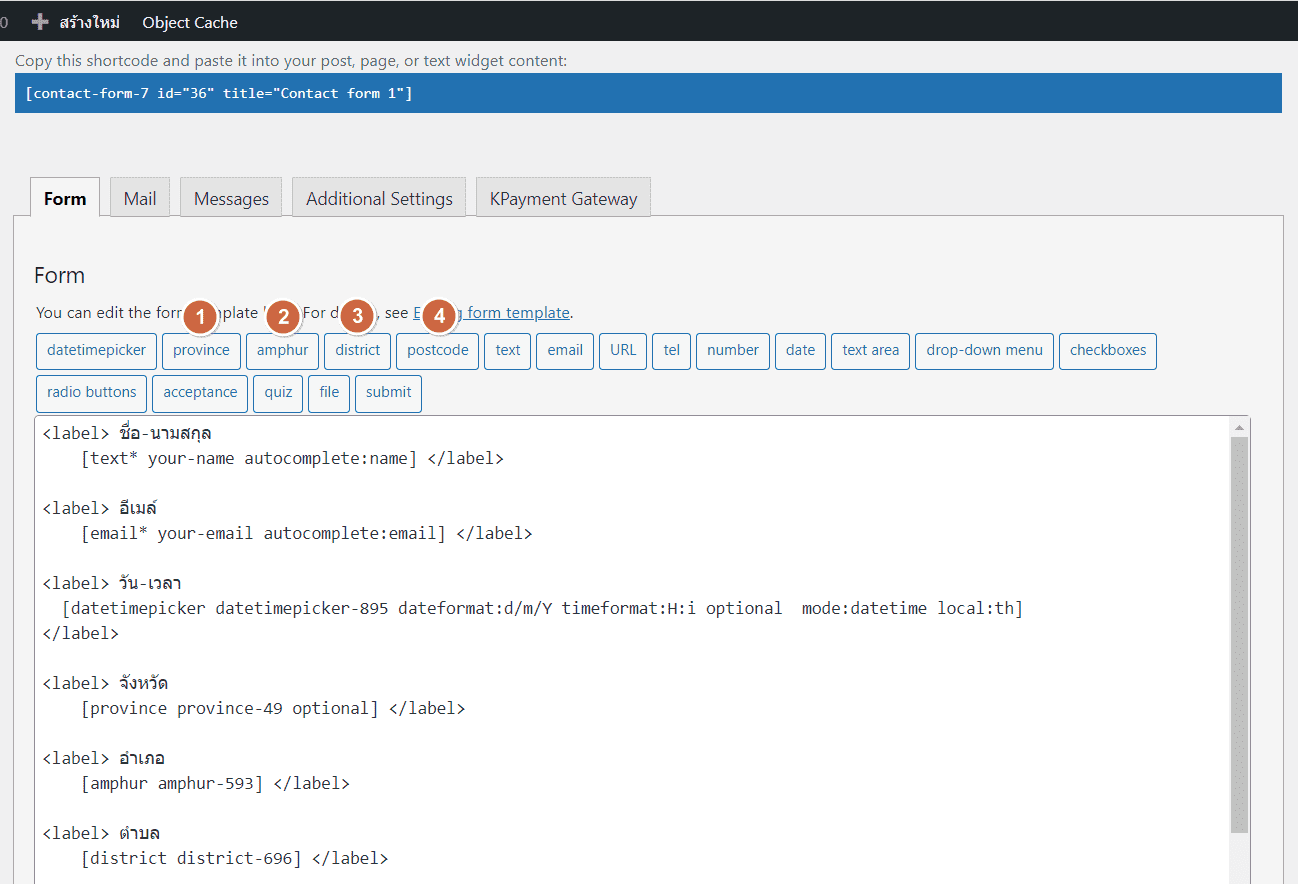Click the plus icon for creating new content
This screenshot has height=884, width=1298.
40,21
